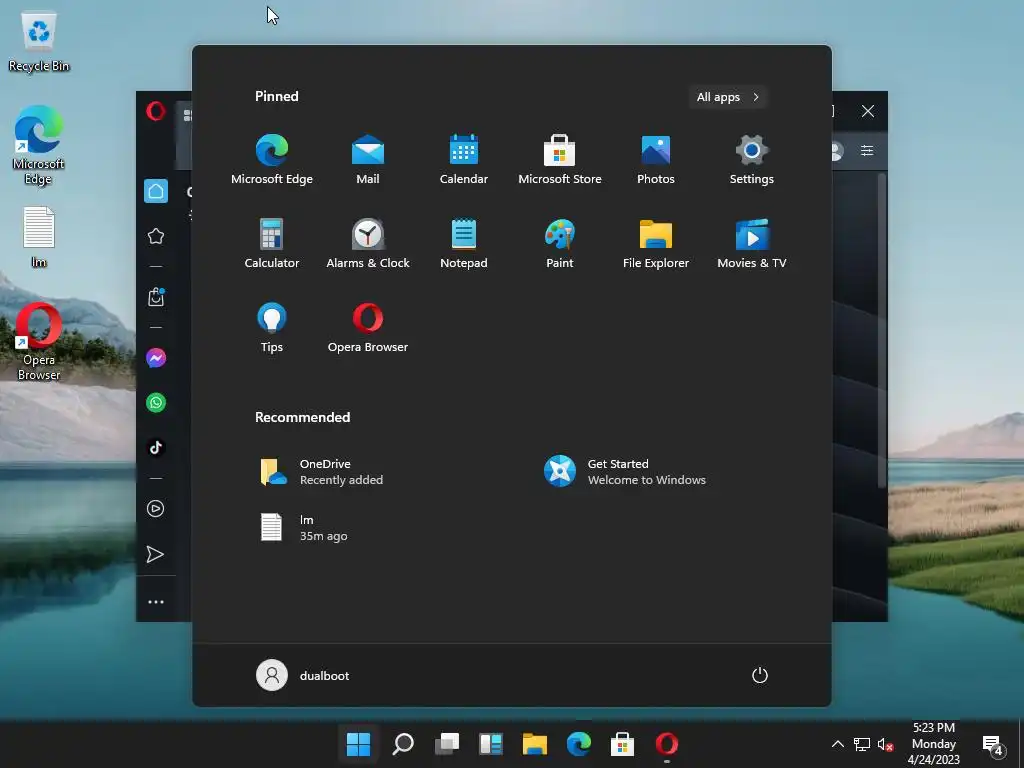
Task: Click the Power button in Start menu
Action: click(760, 675)
